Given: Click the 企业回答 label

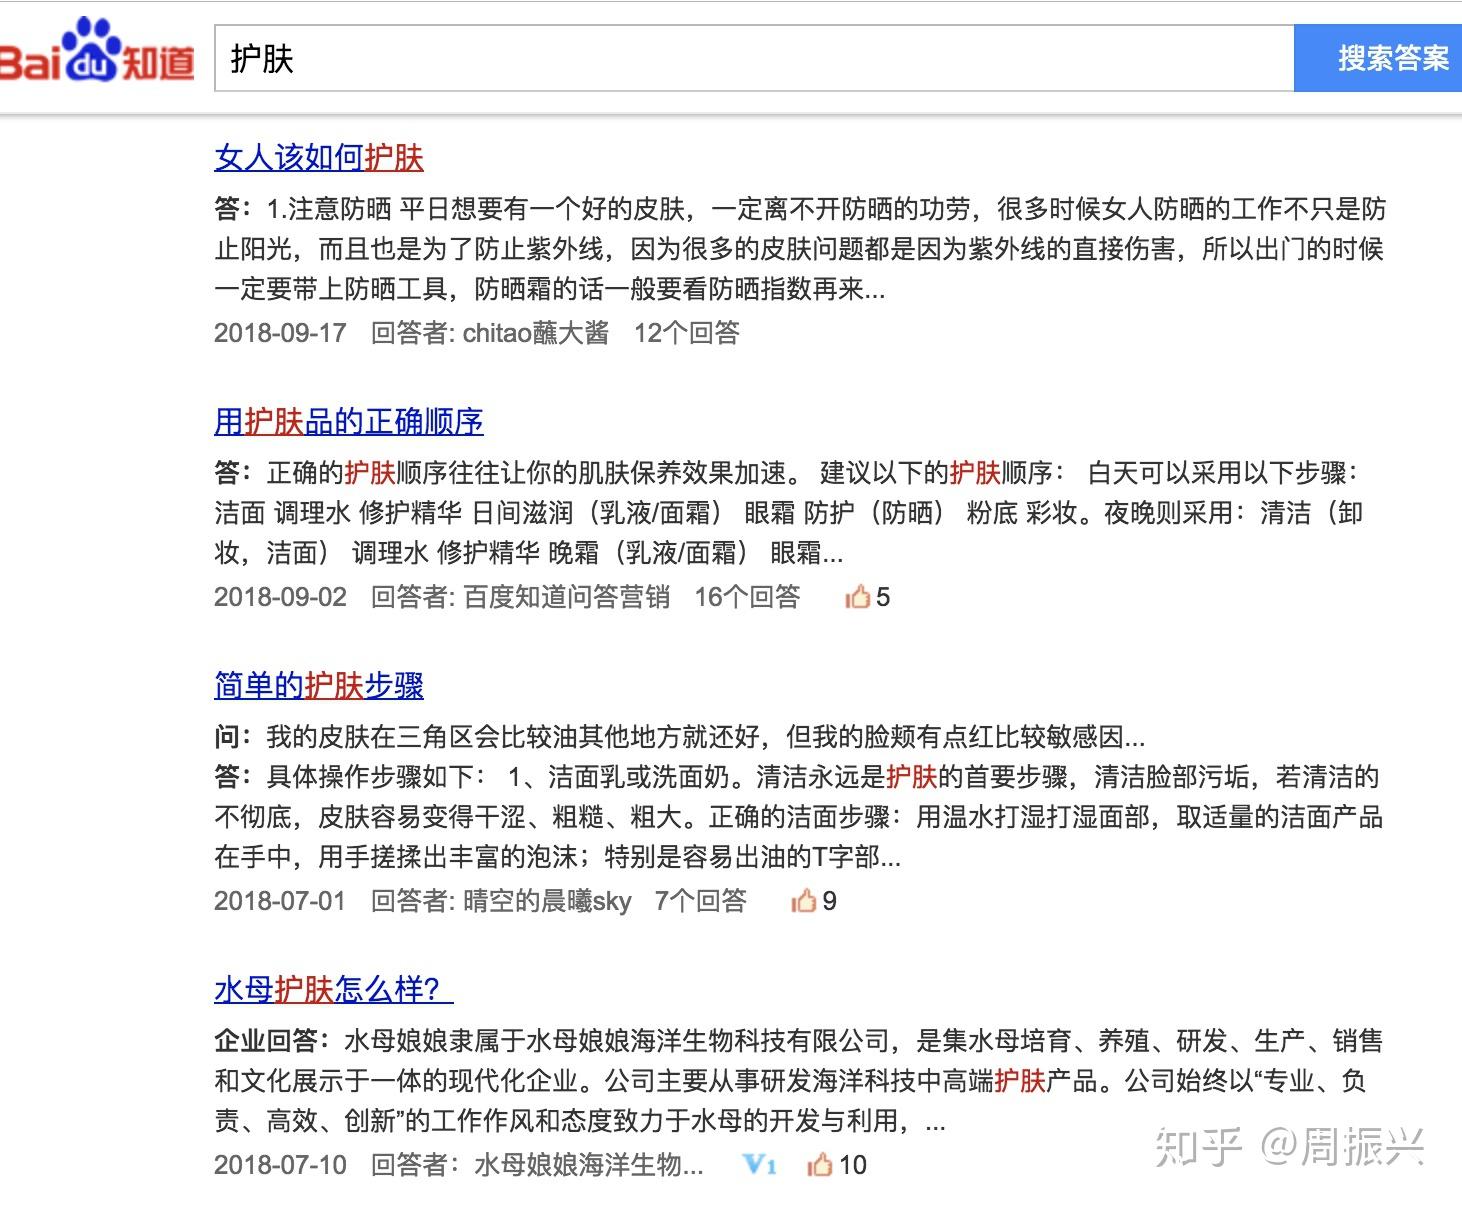Looking at the screenshot, I should 271,1041.
